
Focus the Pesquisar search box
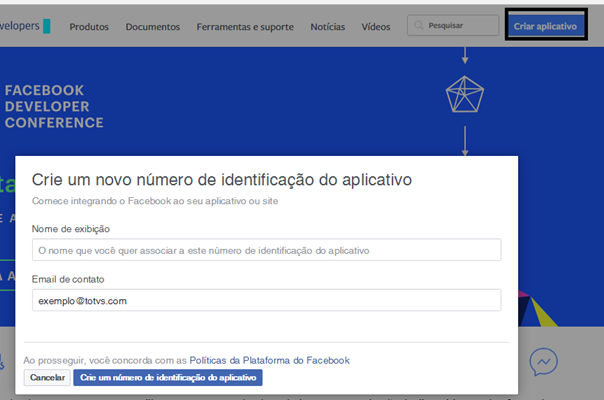point(453,25)
